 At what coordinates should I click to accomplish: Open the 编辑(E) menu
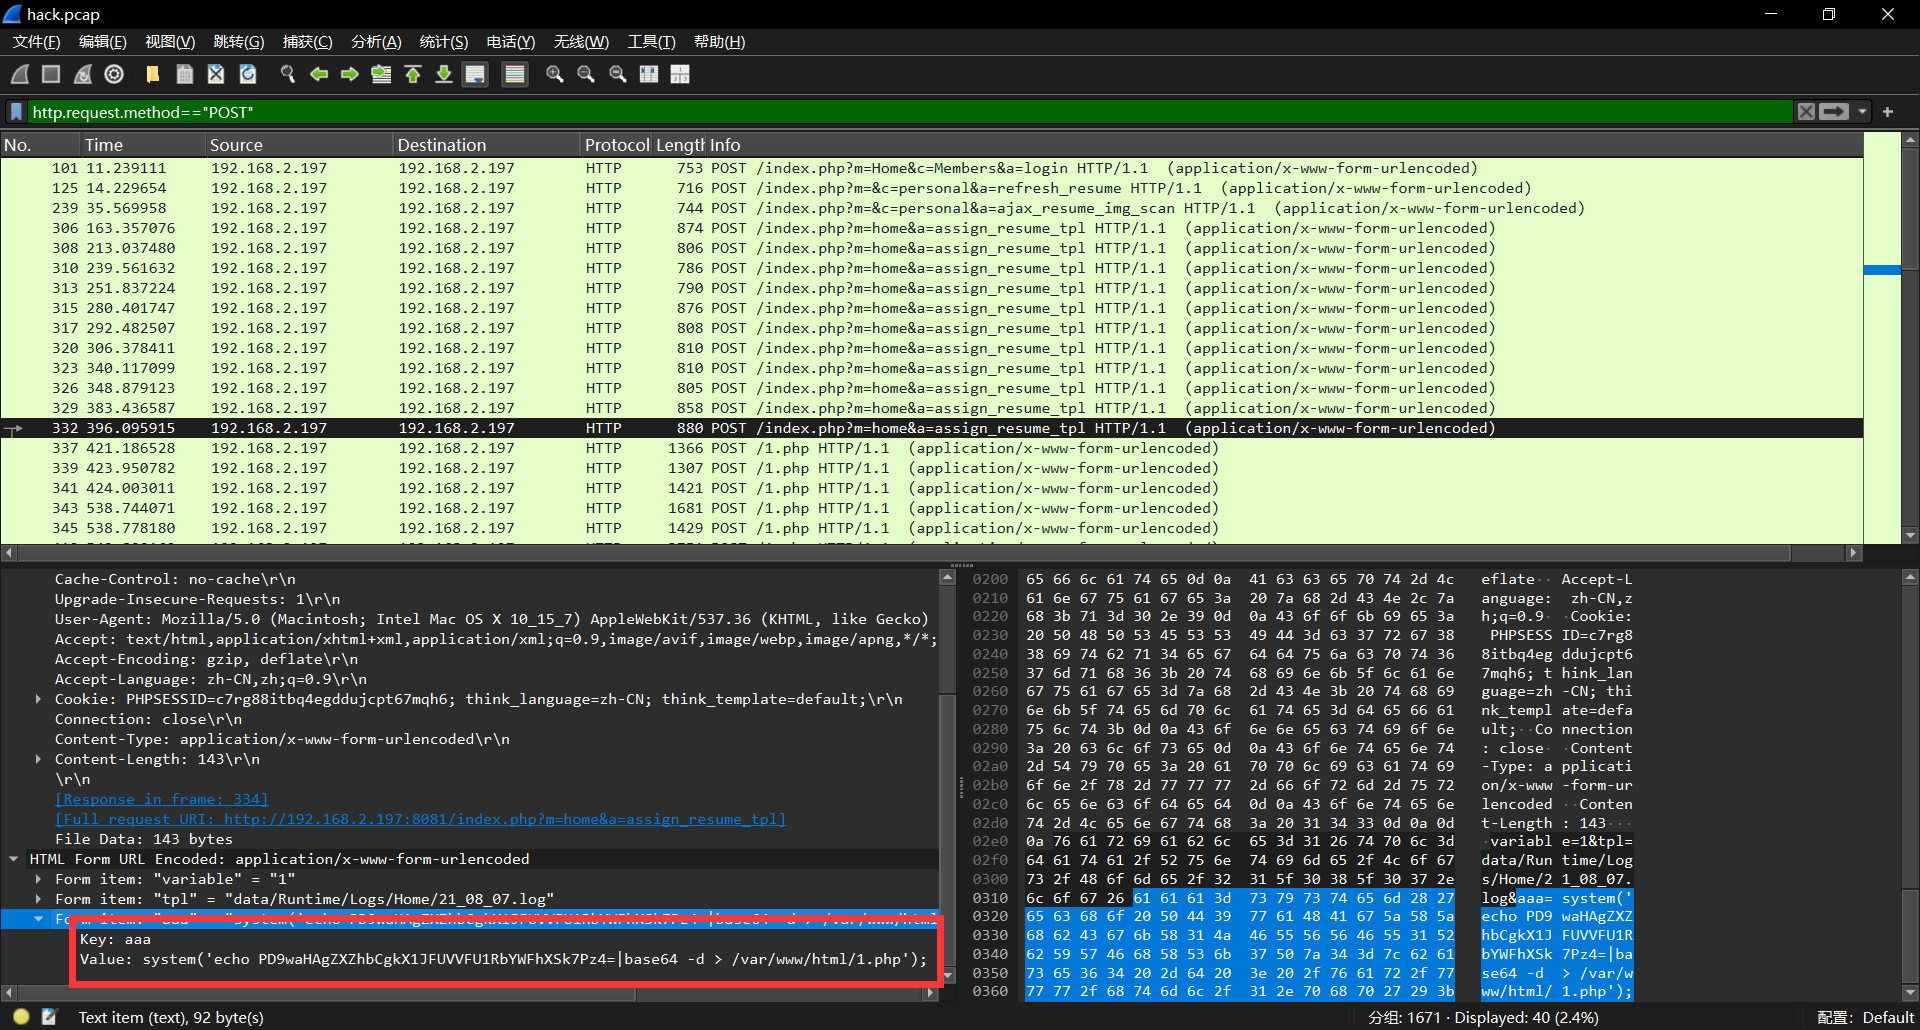[103, 42]
